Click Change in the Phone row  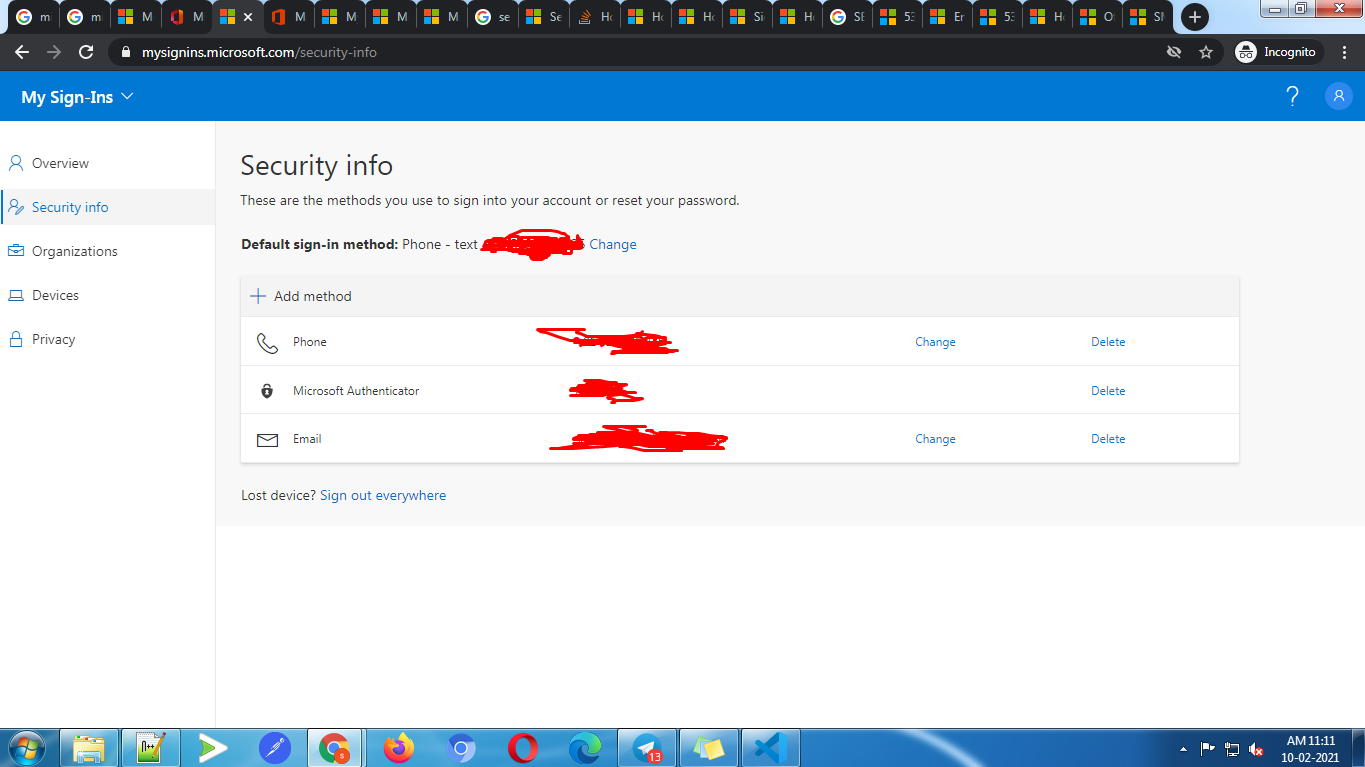pos(935,342)
